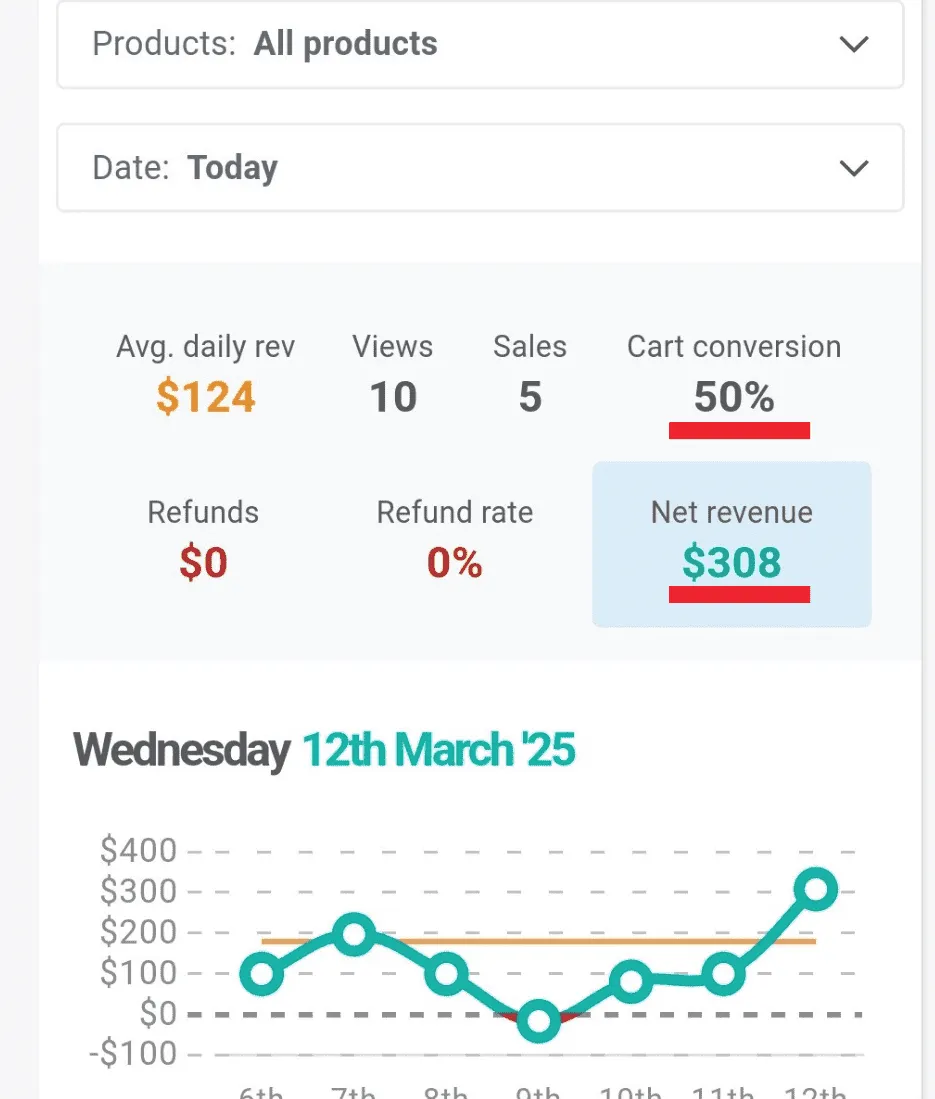Viewport: 935px width, 1099px height.
Task: Click the 11th data point on chart
Action: click(723, 973)
